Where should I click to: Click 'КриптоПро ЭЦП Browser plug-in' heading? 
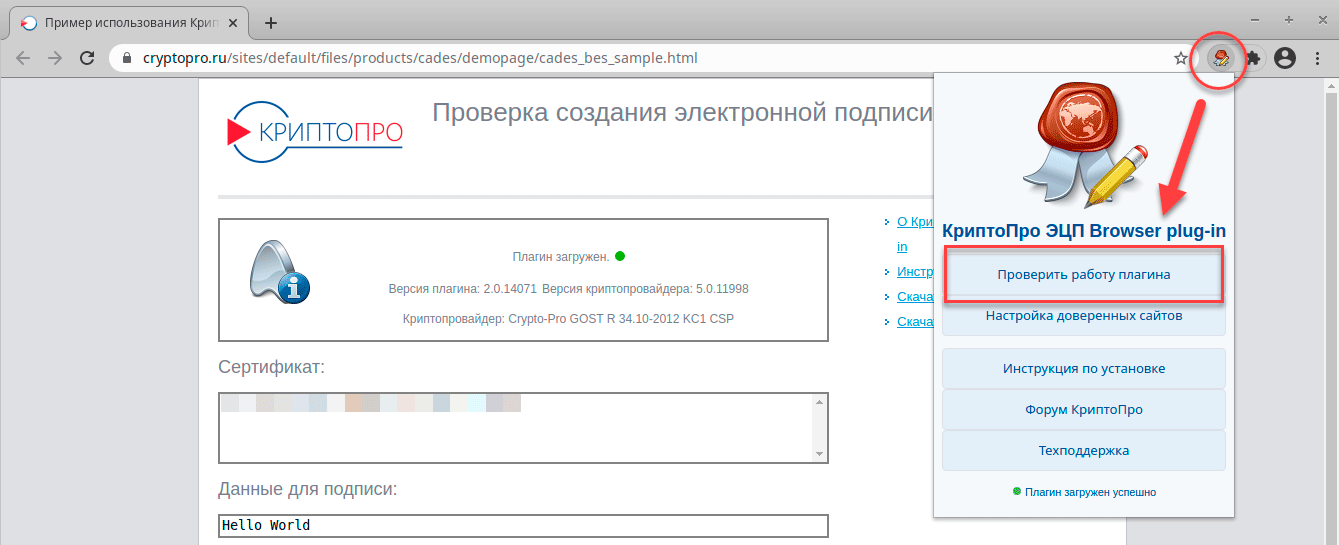point(1083,230)
